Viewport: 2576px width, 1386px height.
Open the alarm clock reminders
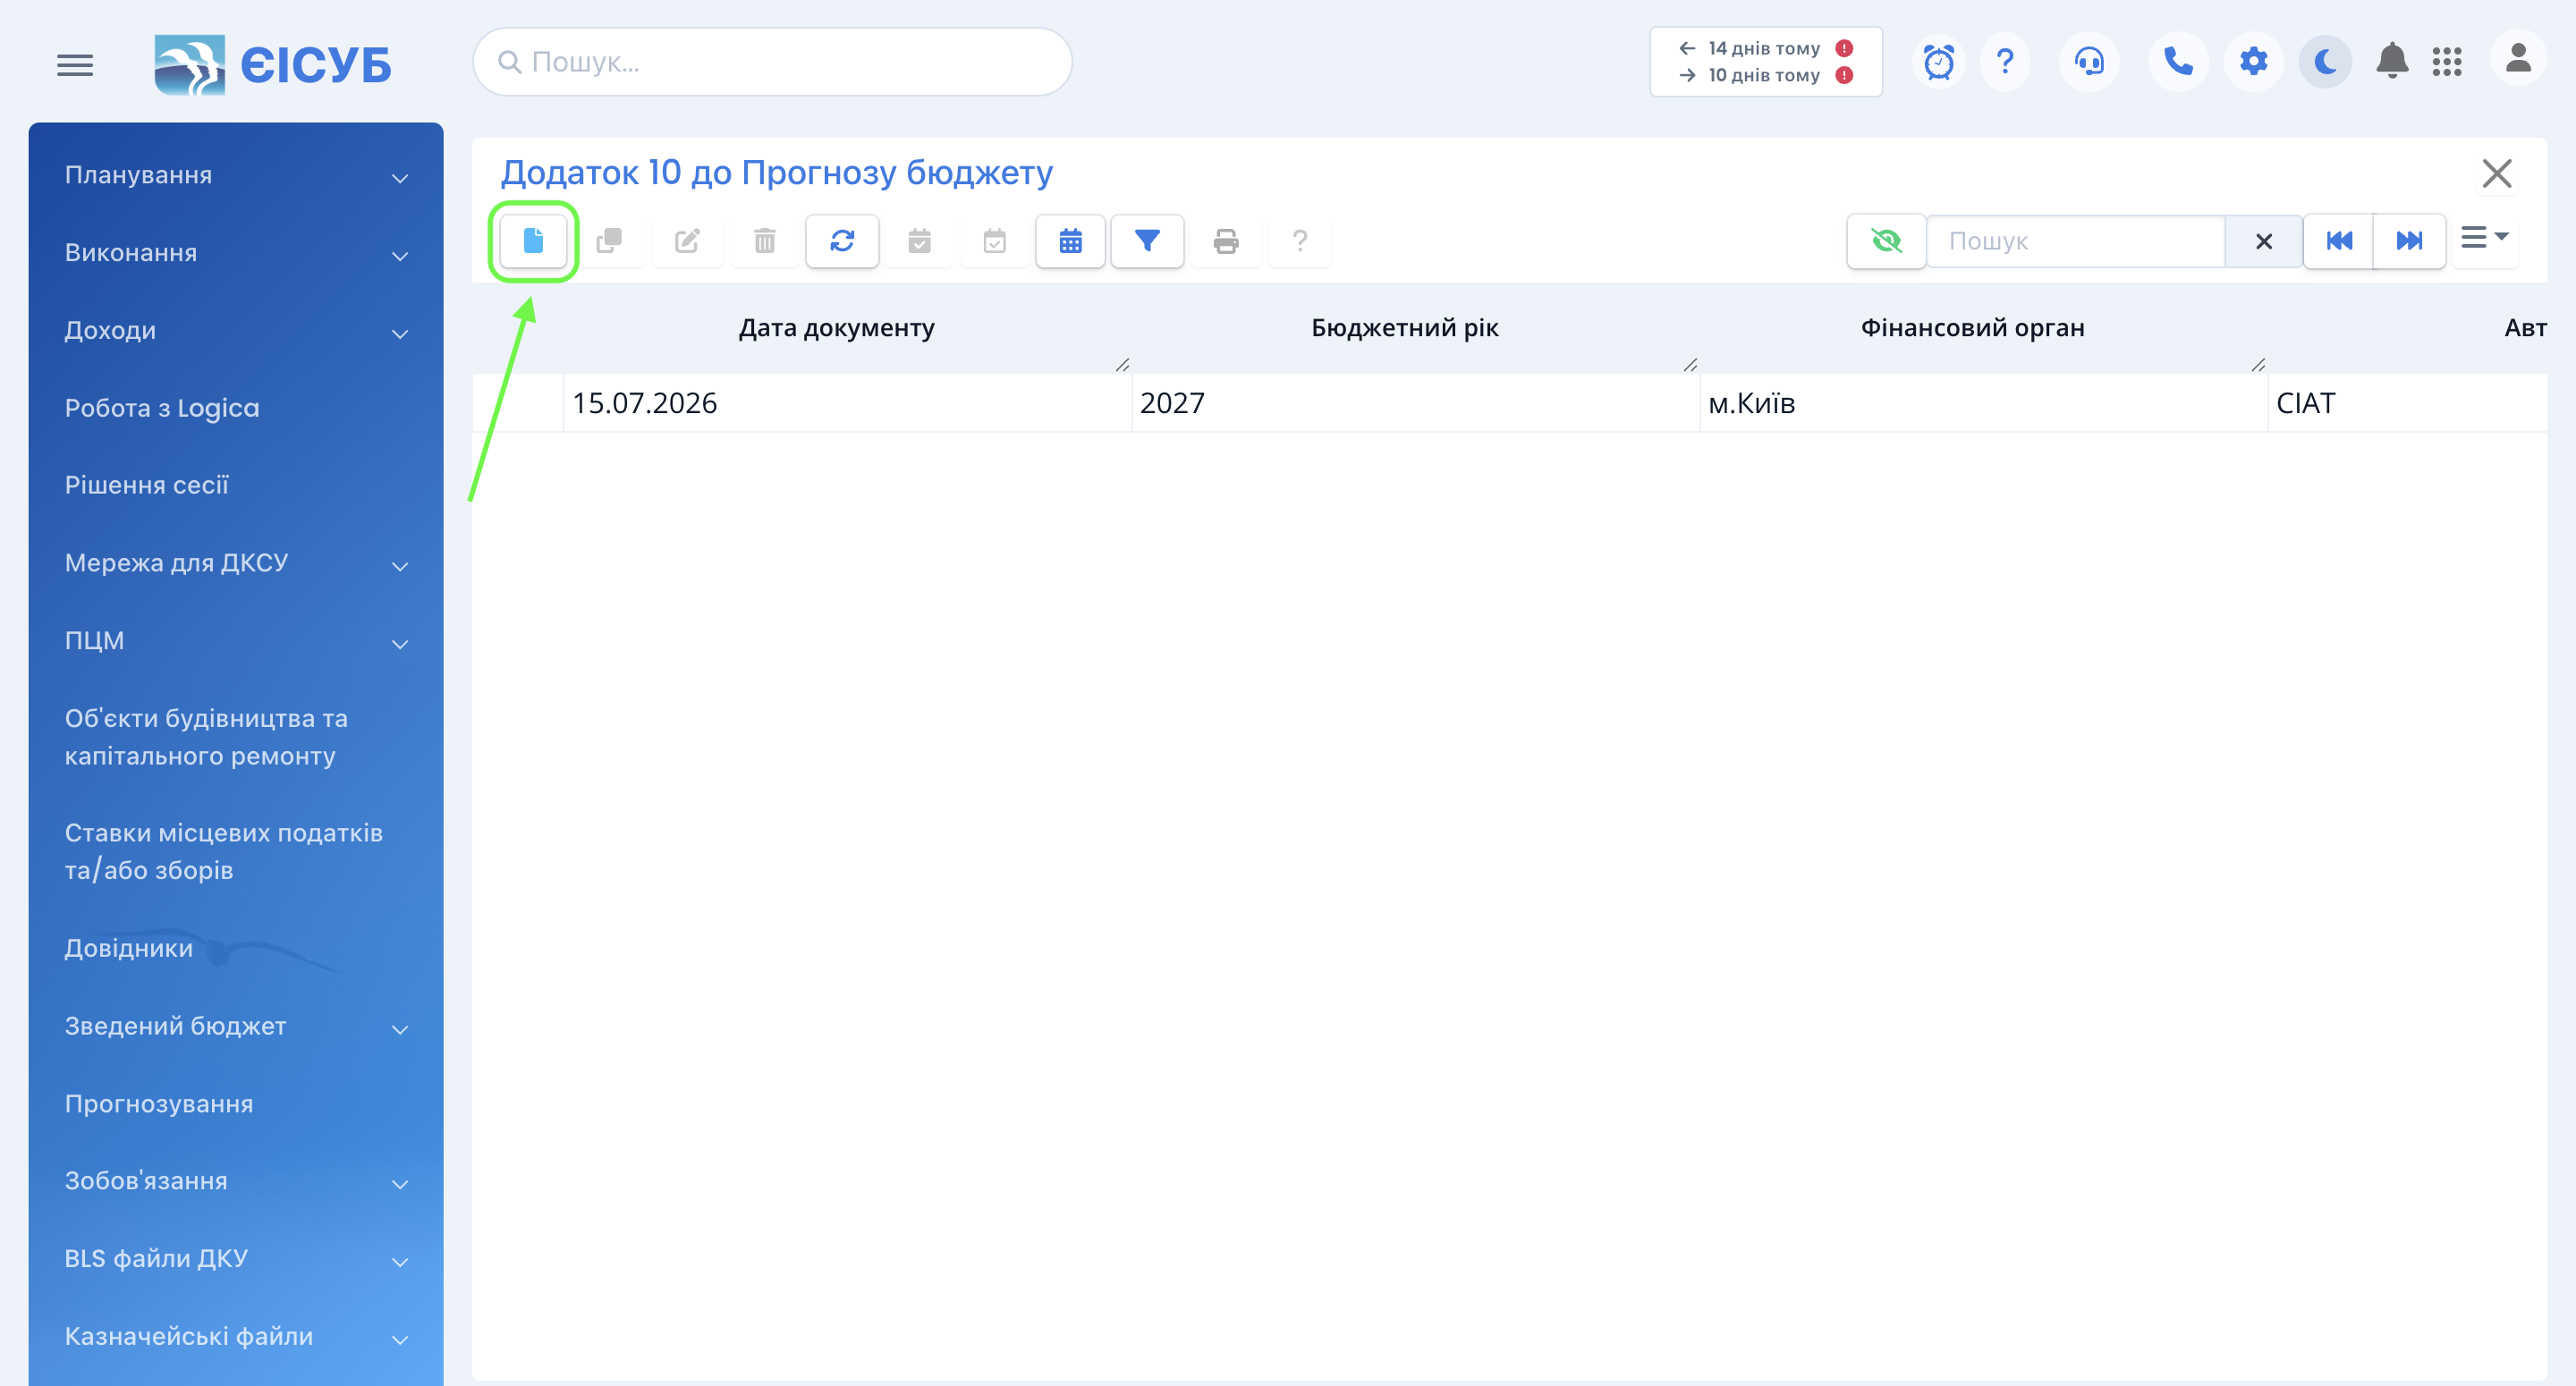1939,62
